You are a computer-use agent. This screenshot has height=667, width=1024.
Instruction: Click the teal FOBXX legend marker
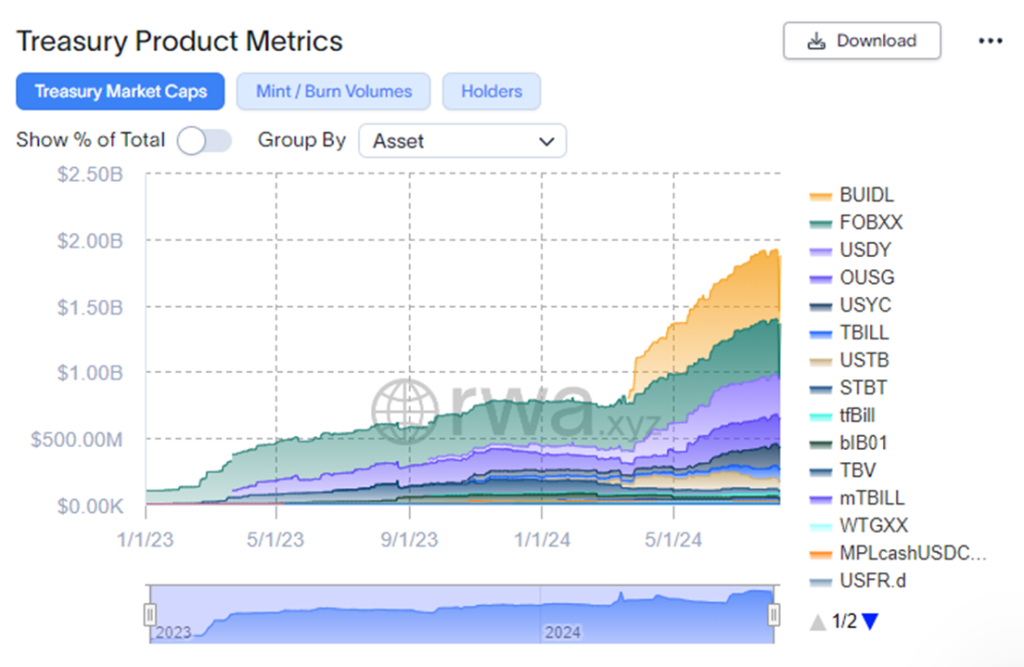coord(822,222)
